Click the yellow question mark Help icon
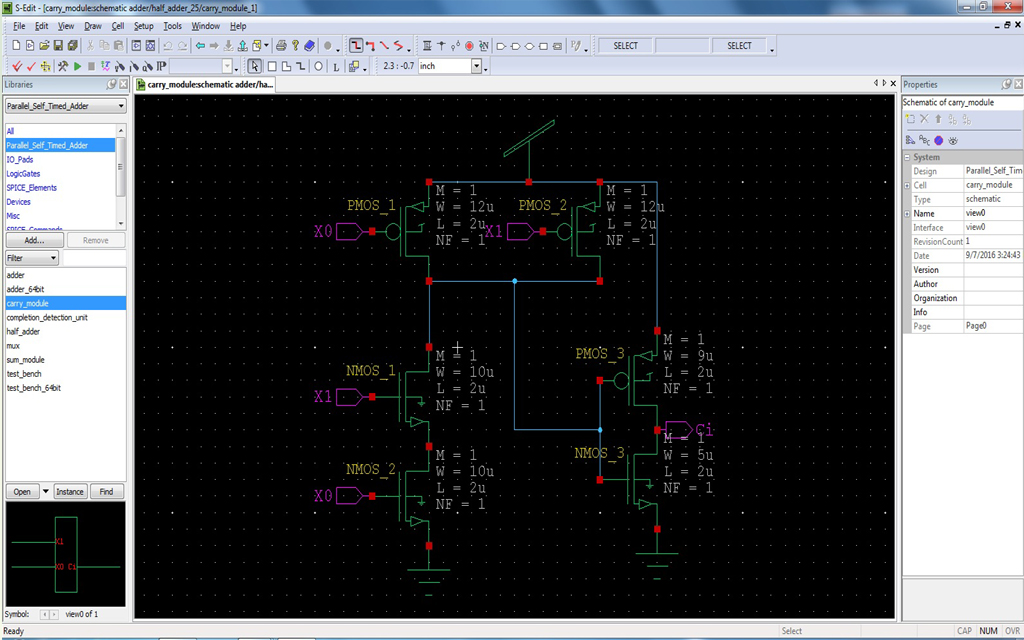The width and height of the screenshot is (1024, 640). click(x=295, y=46)
